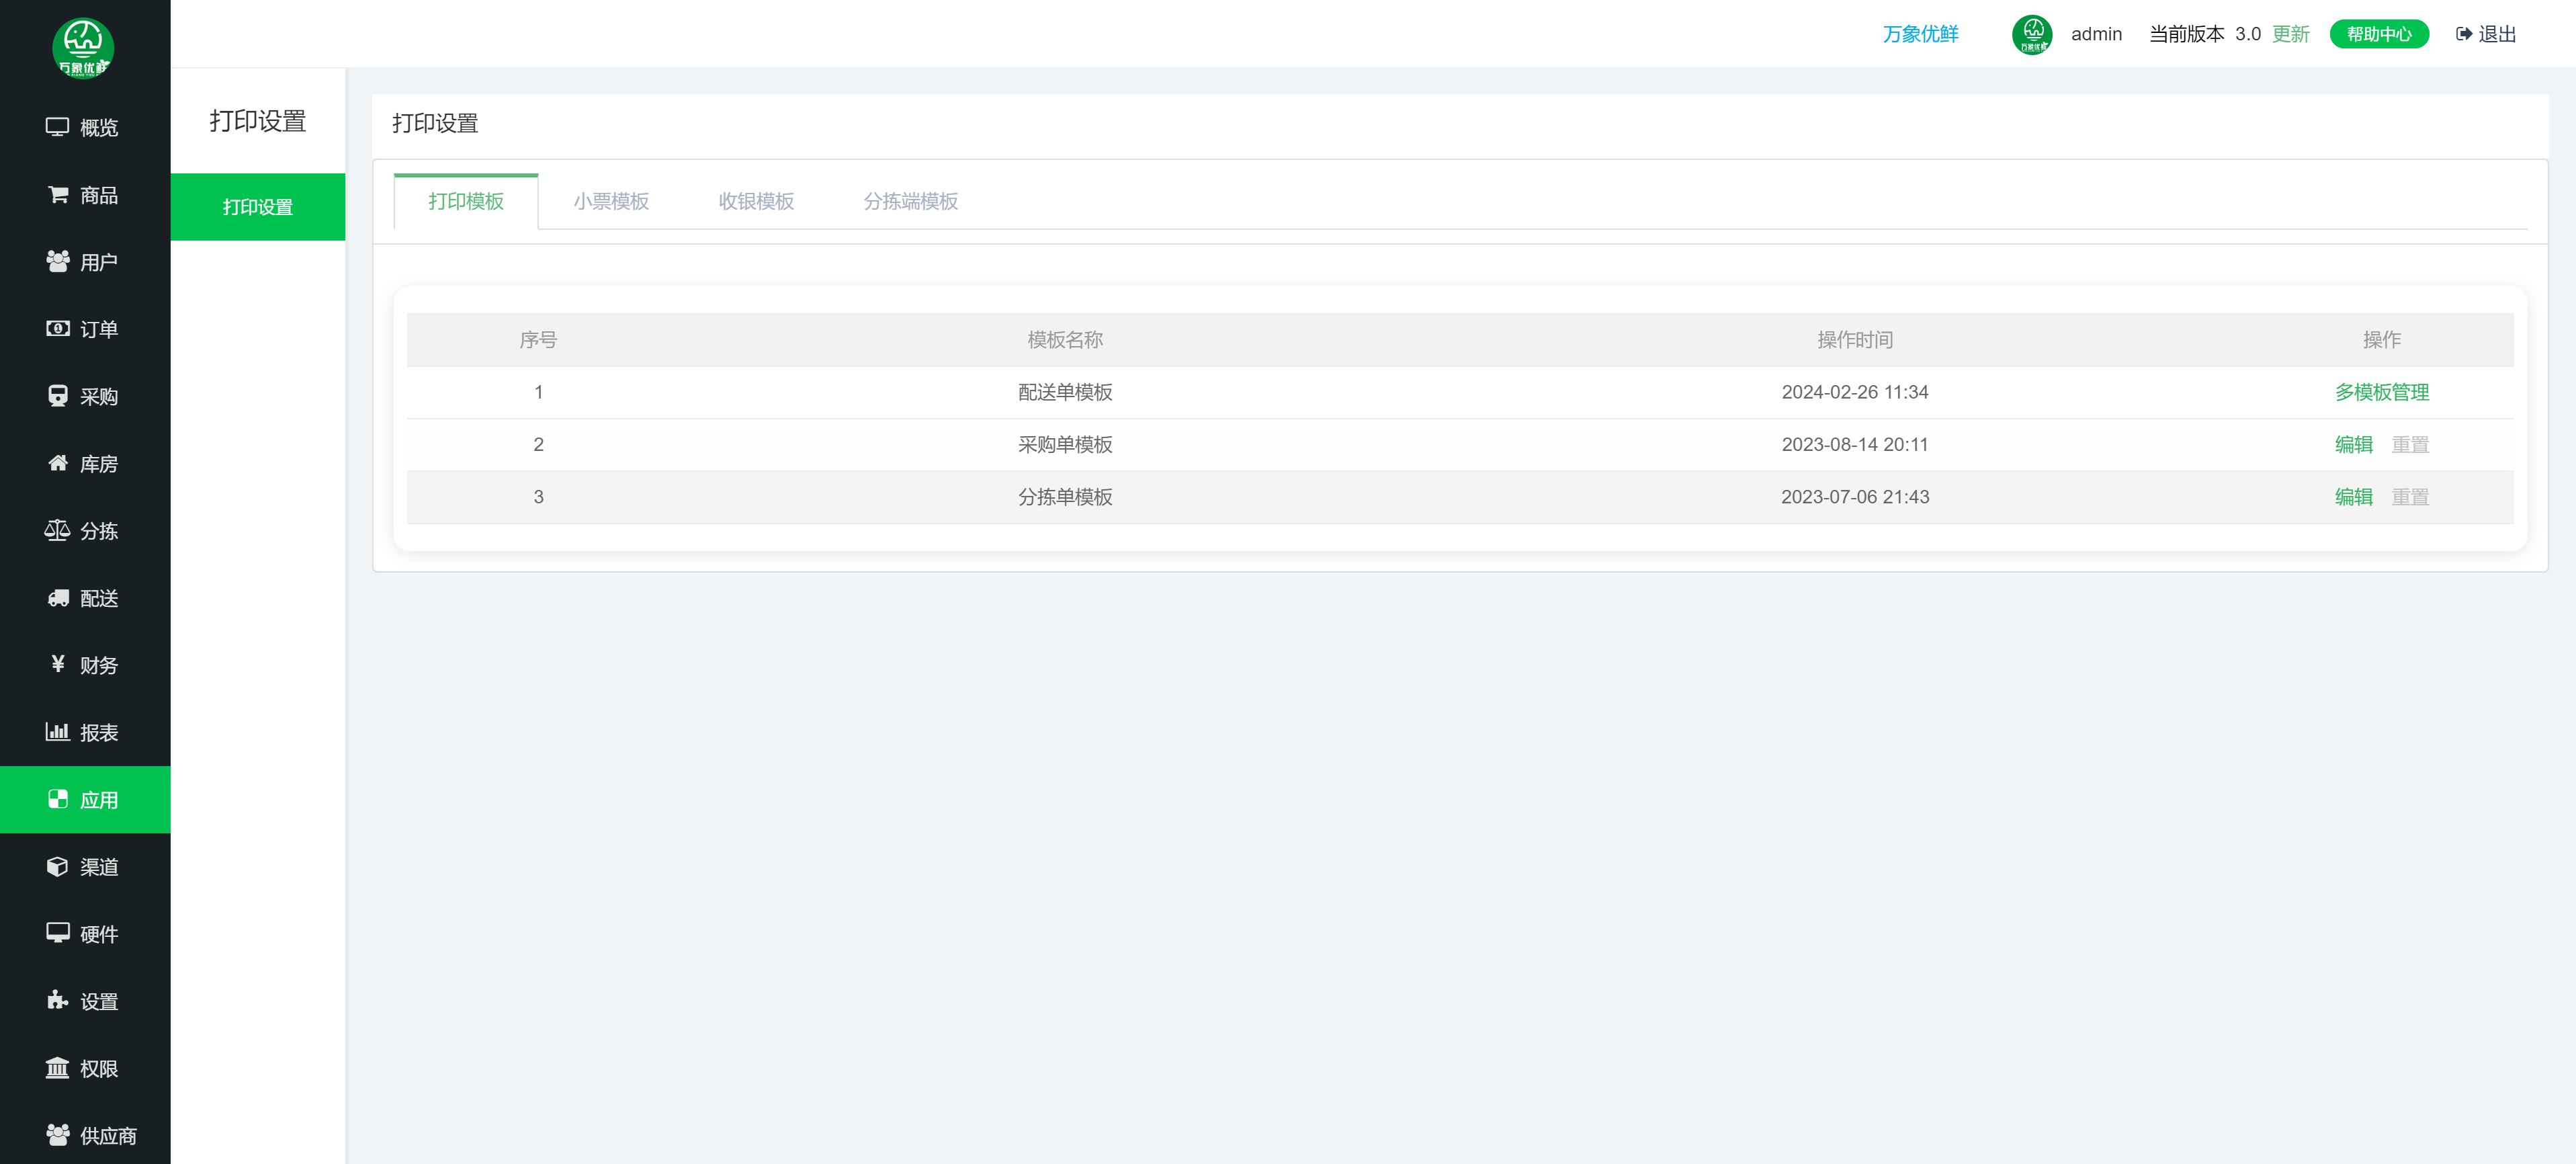2576x1164 pixels.
Task: Open the 渠道 cube icon
Action: 58,866
